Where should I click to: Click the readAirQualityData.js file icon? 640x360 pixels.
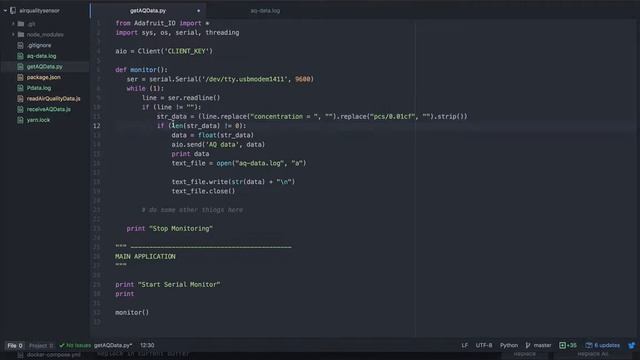point(20,98)
